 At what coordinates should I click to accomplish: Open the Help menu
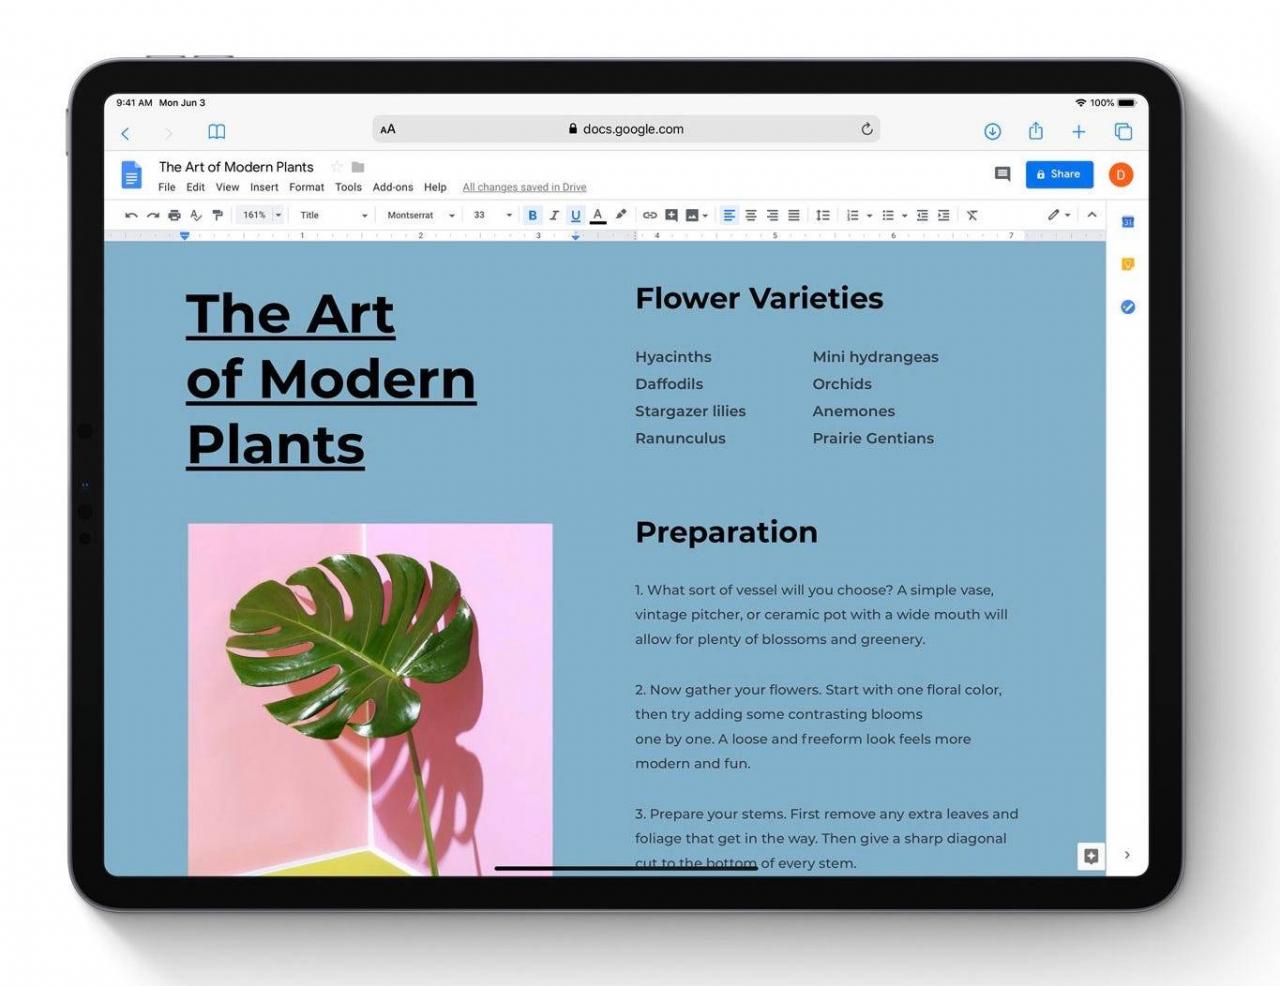point(435,187)
